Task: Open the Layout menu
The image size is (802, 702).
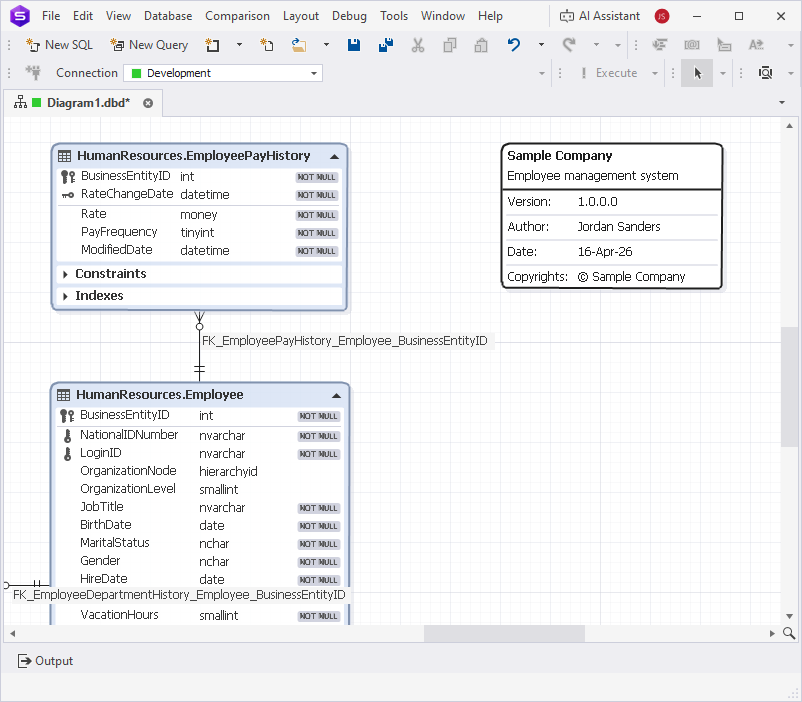Action: [x=301, y=16]
